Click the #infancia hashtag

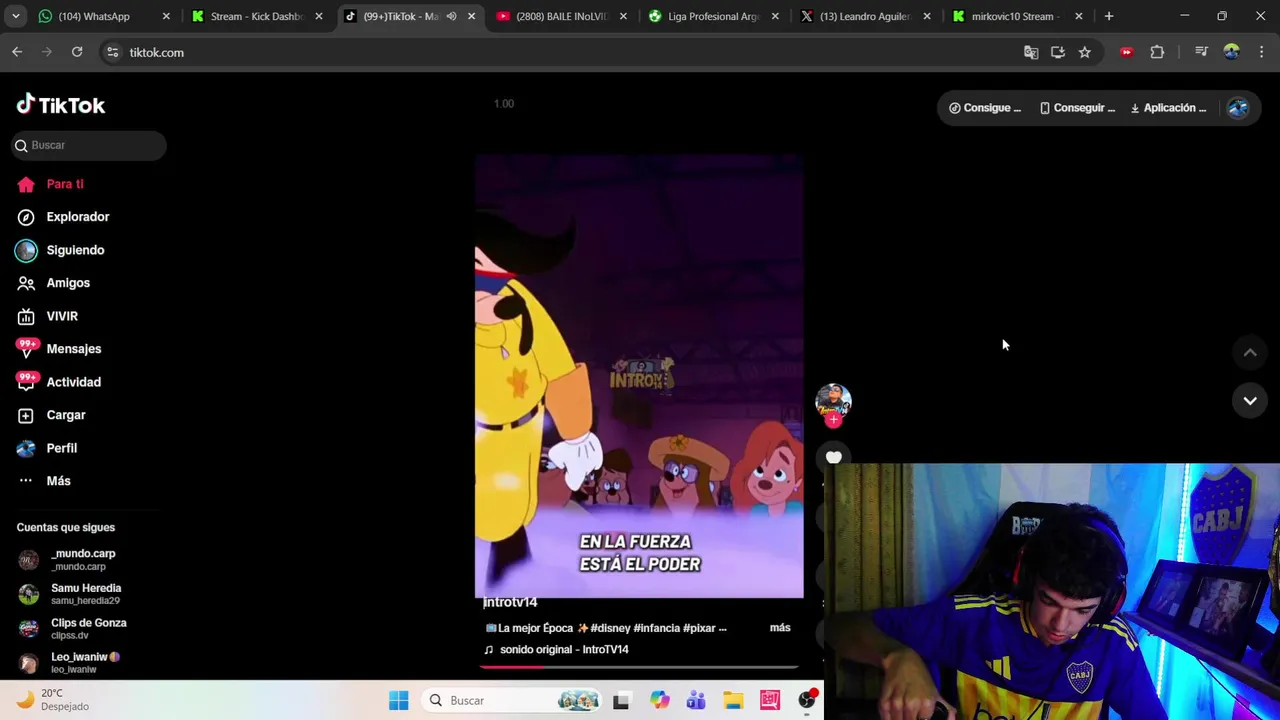tap(657, 628)
